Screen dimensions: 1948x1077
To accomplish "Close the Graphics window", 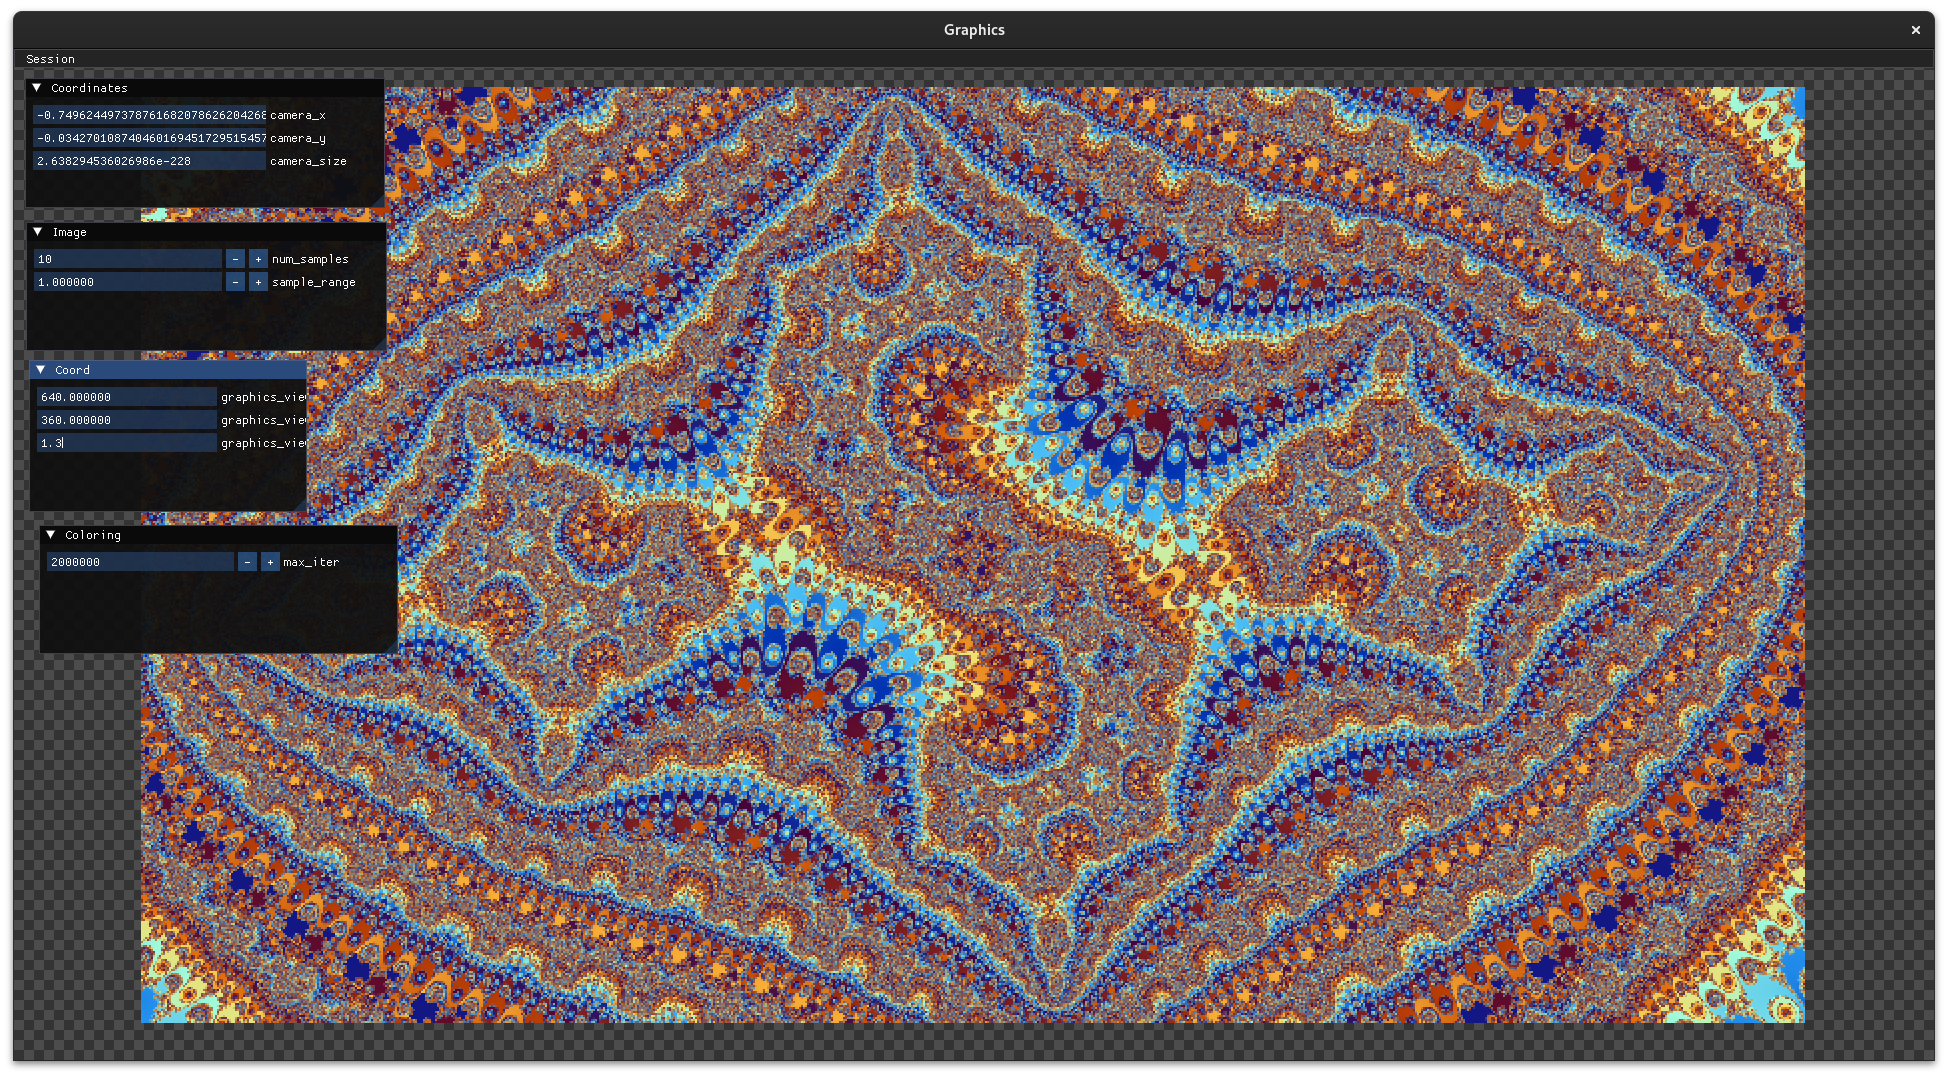I will click(x=1915, y=30).
